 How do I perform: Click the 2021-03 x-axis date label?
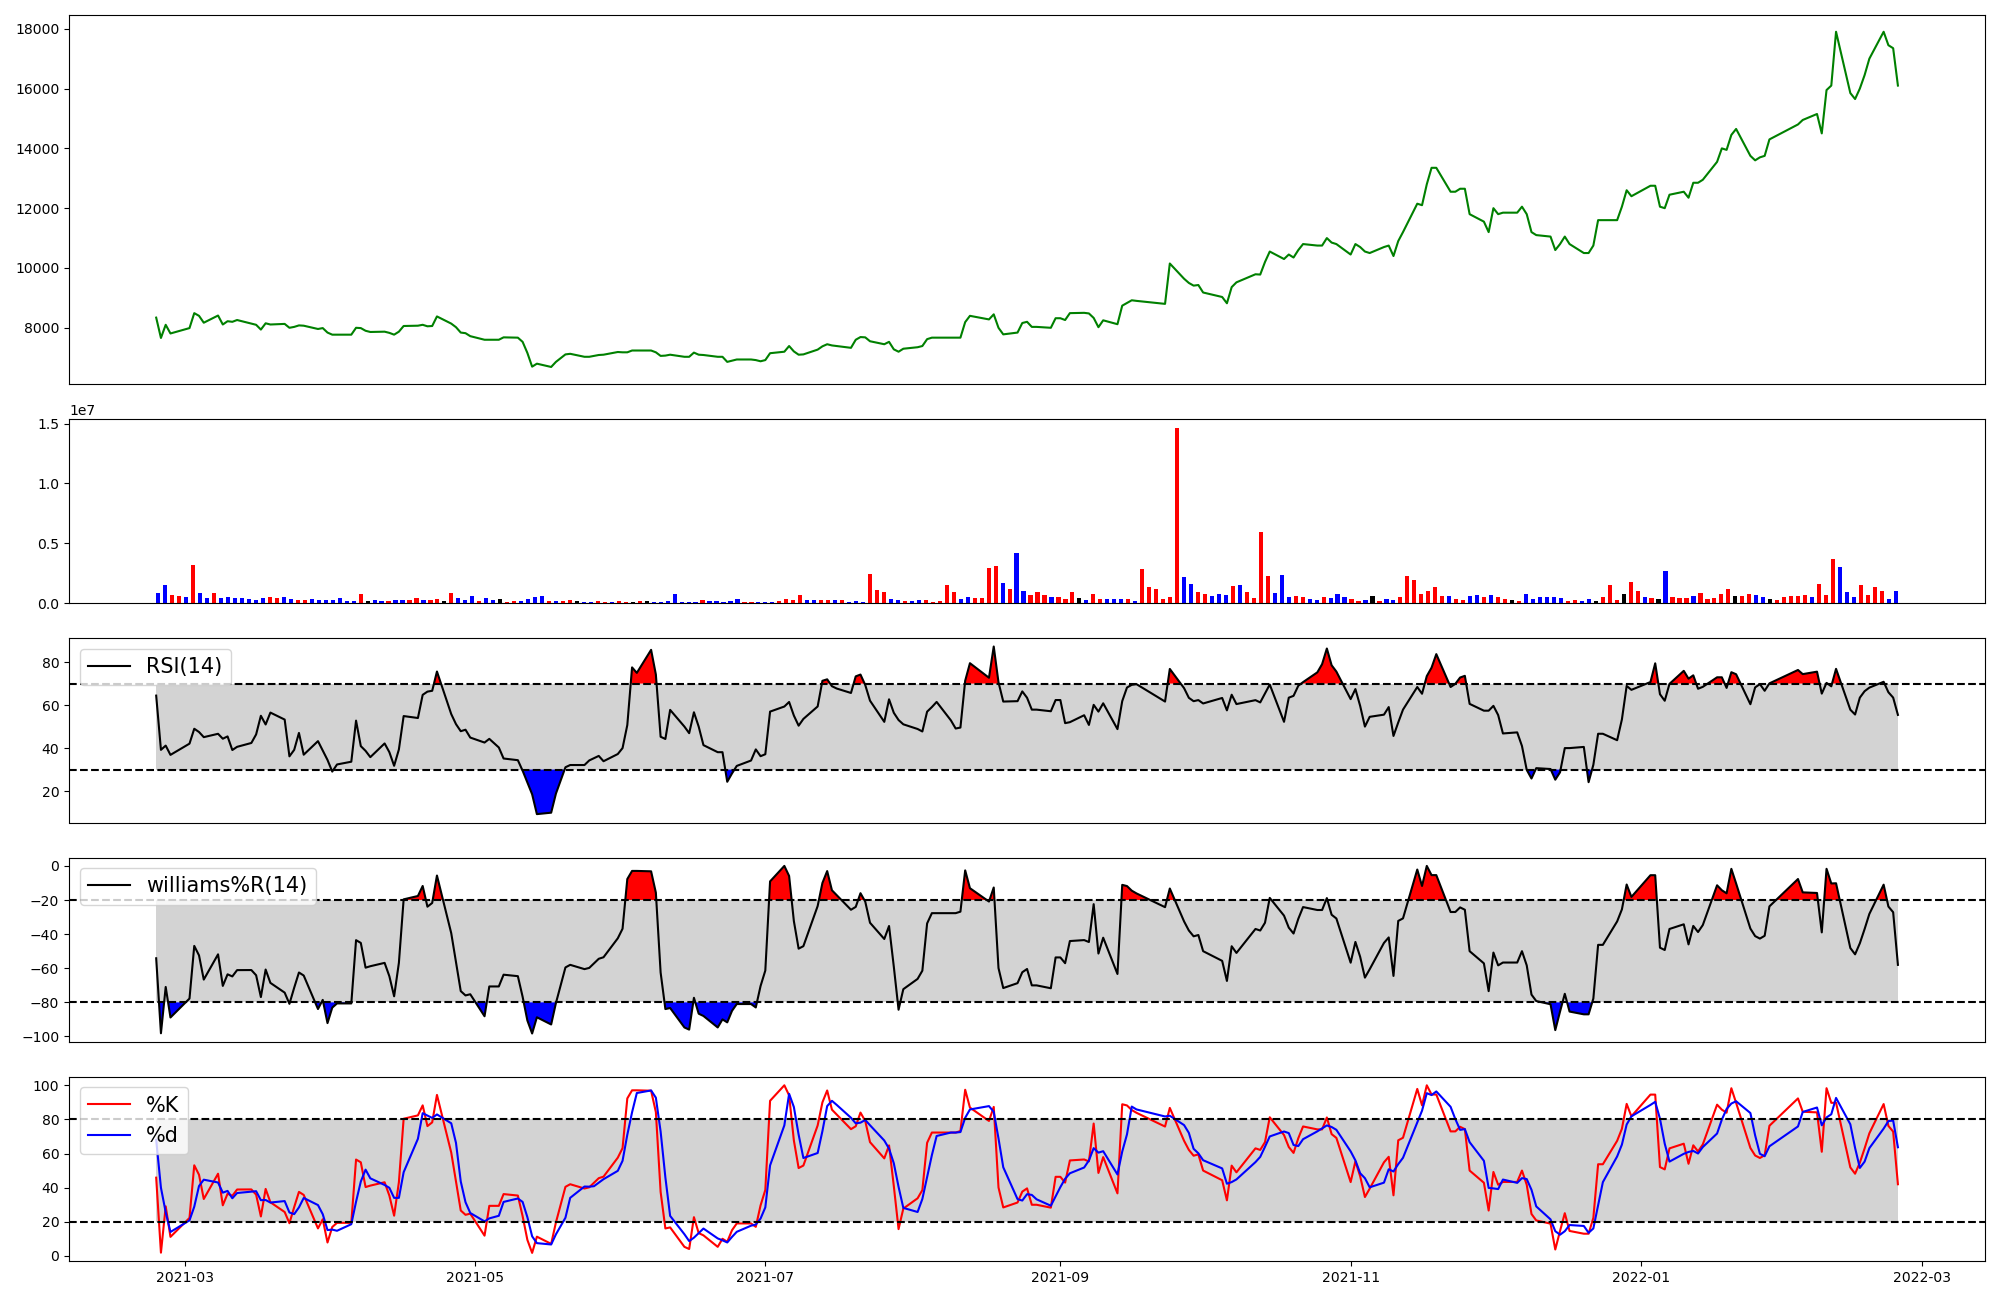pyautogui.click(x=185, y=1277)
